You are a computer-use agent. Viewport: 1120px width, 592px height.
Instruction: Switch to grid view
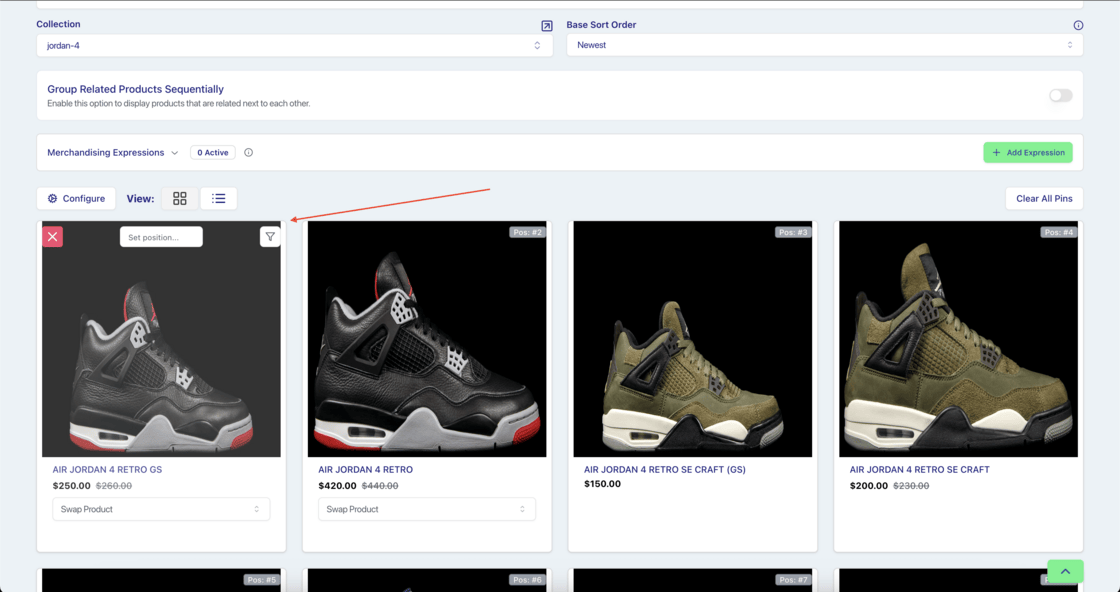(180, 199)
